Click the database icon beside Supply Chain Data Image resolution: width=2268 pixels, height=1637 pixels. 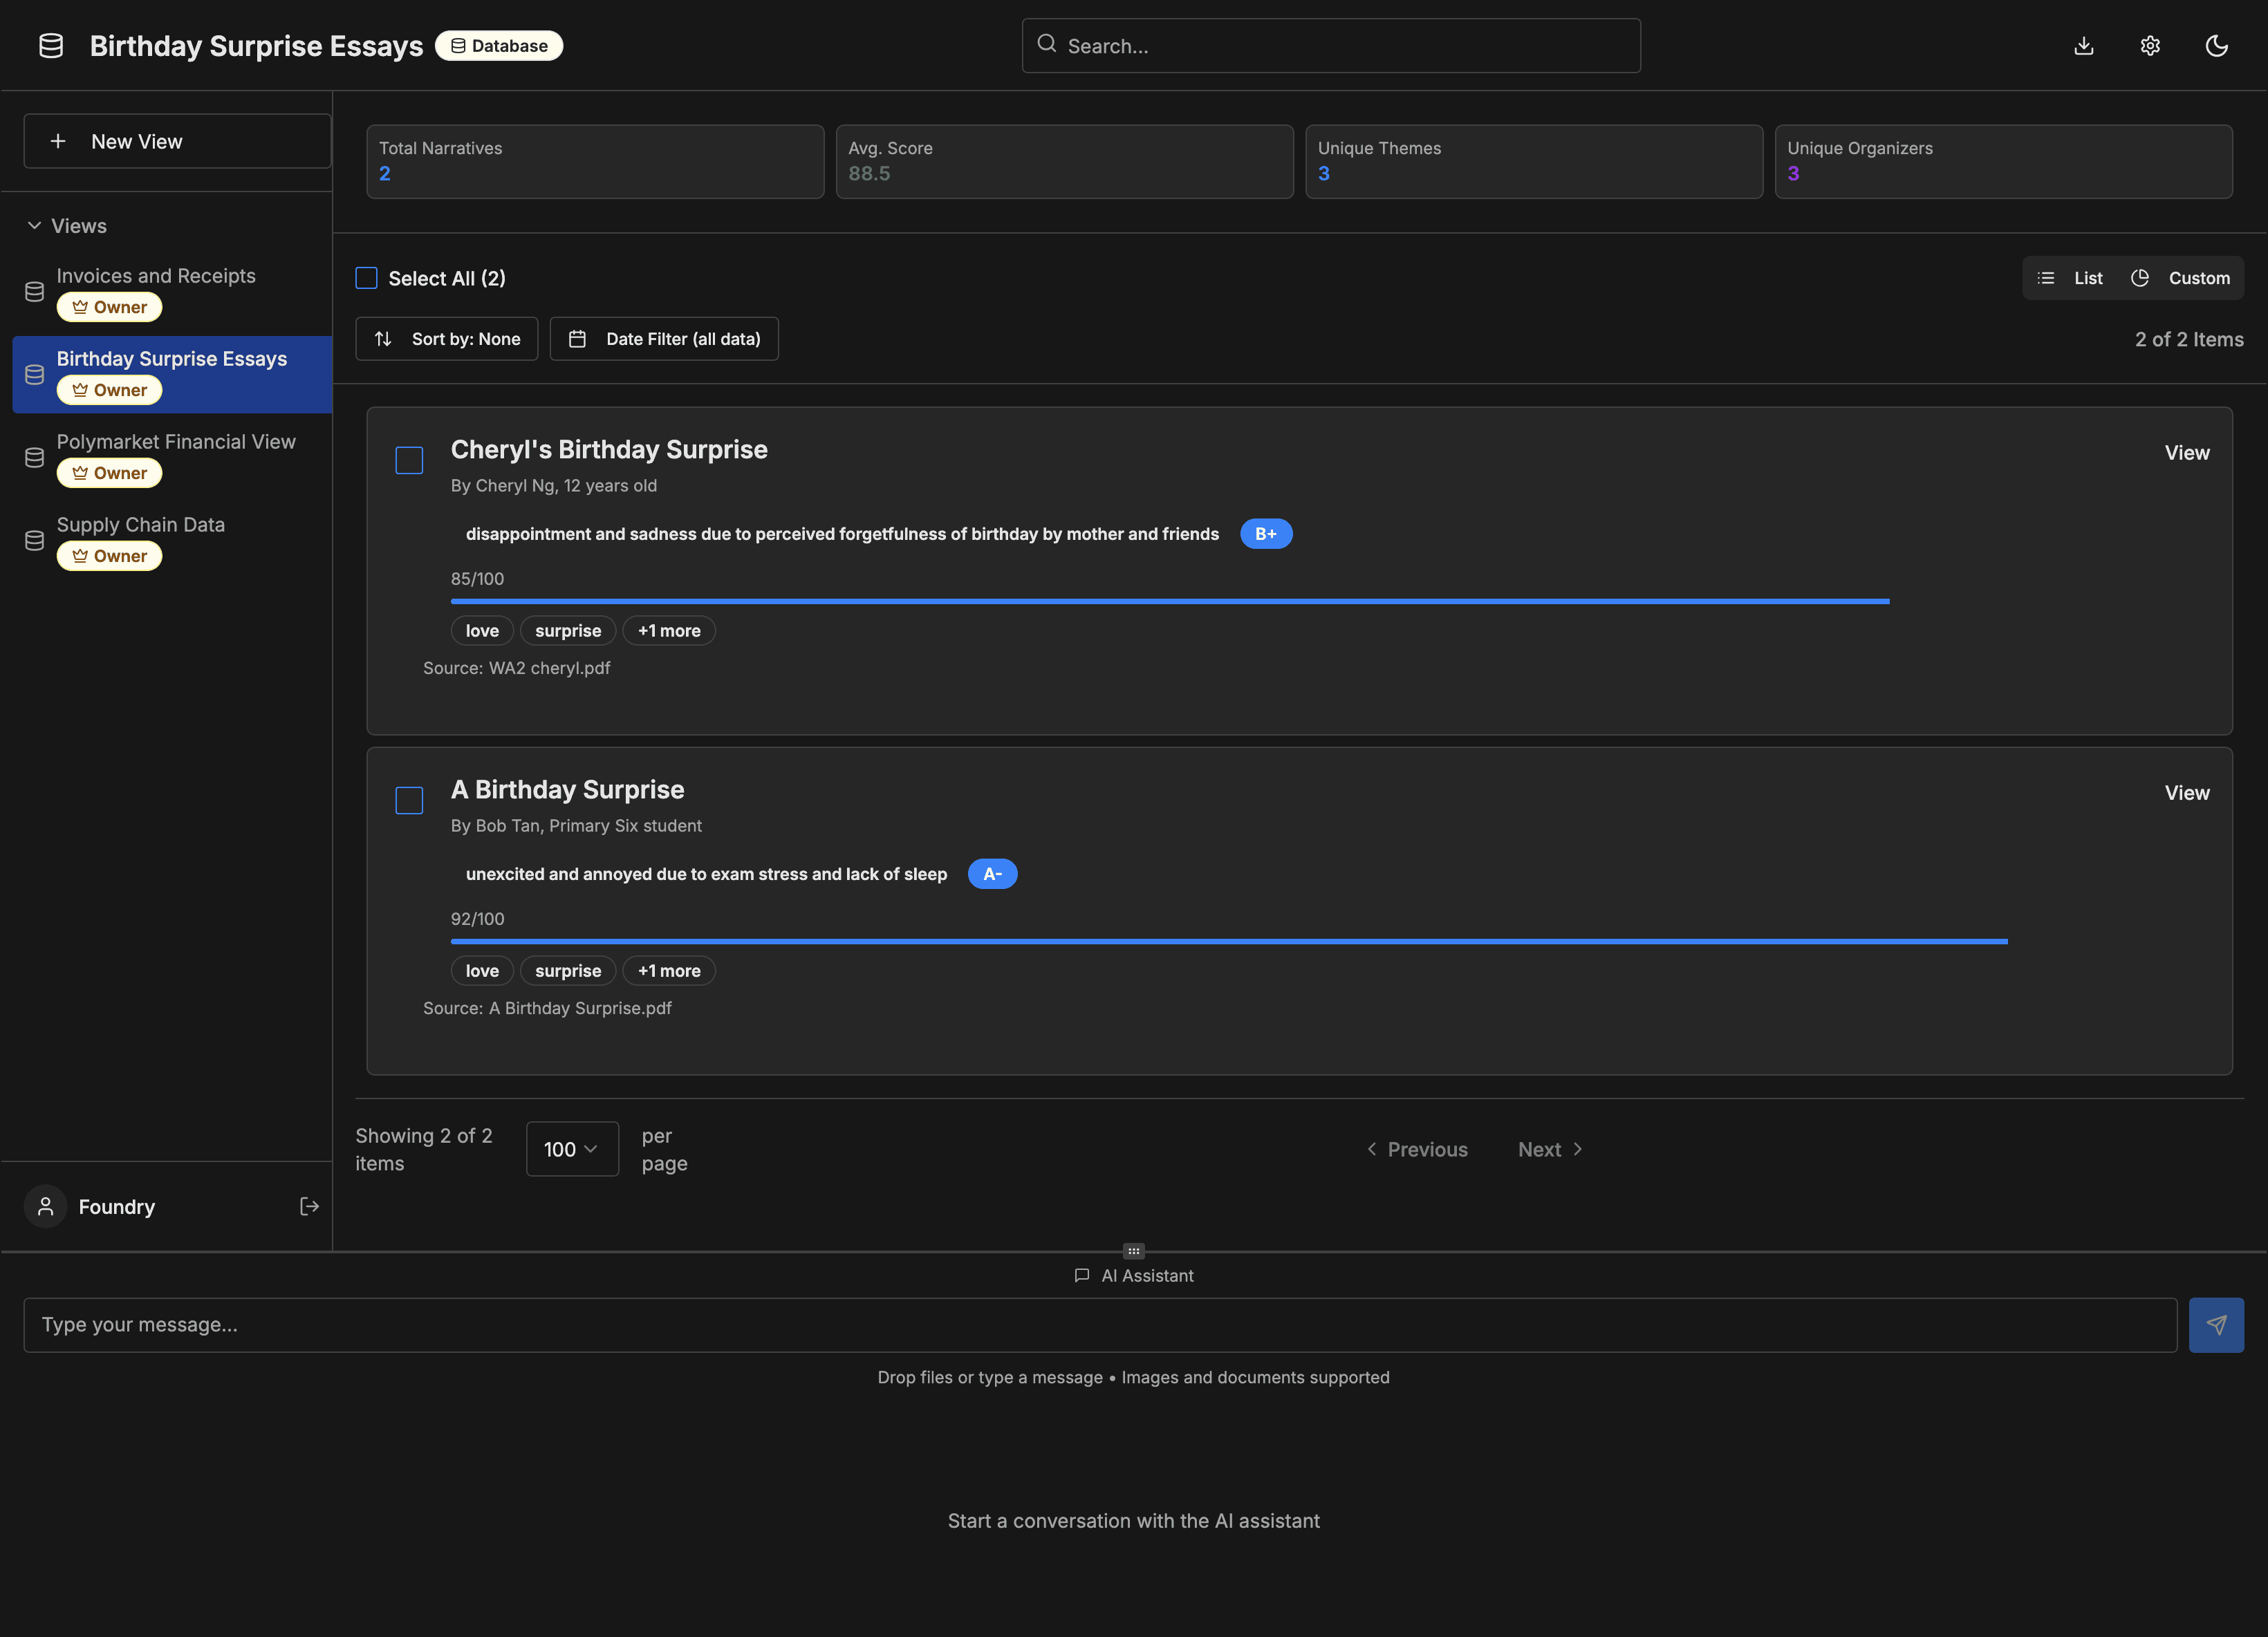coord(34,540)
